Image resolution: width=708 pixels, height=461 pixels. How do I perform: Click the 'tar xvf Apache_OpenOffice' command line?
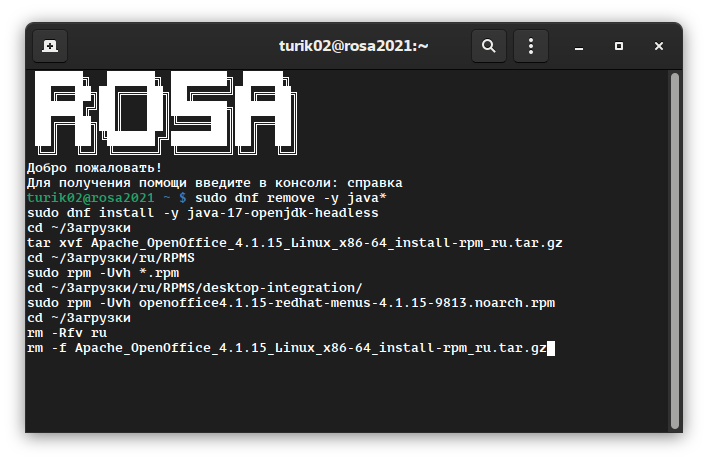click(x=295, y=243)
